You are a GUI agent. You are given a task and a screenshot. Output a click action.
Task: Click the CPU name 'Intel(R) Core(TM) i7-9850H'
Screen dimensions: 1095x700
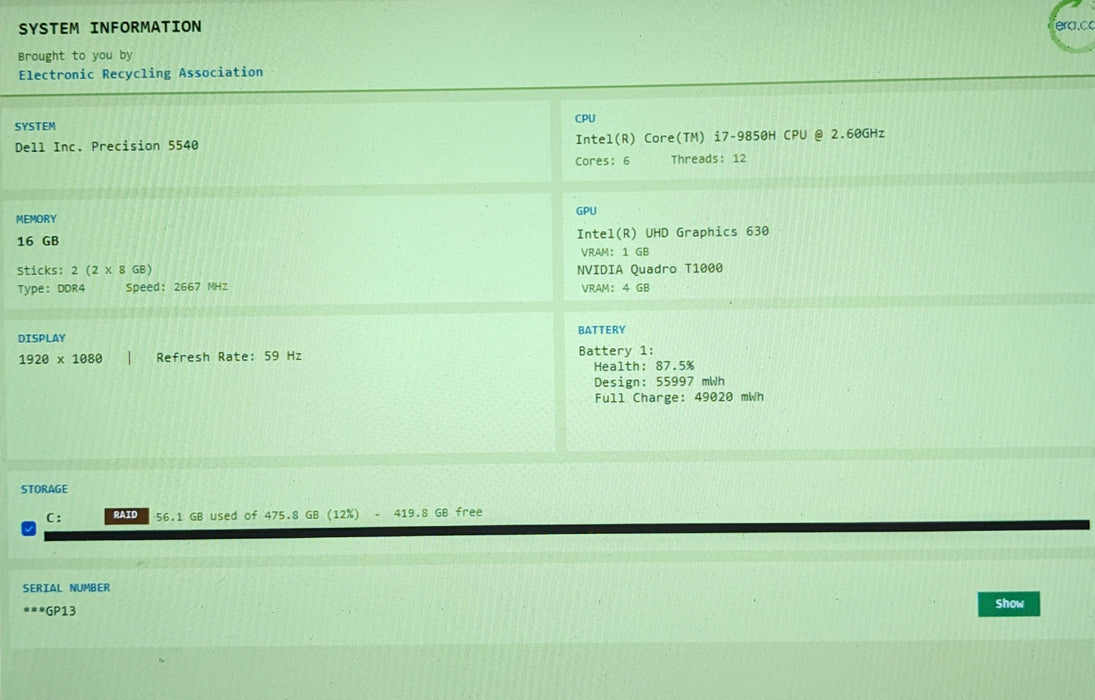[675, 137]
